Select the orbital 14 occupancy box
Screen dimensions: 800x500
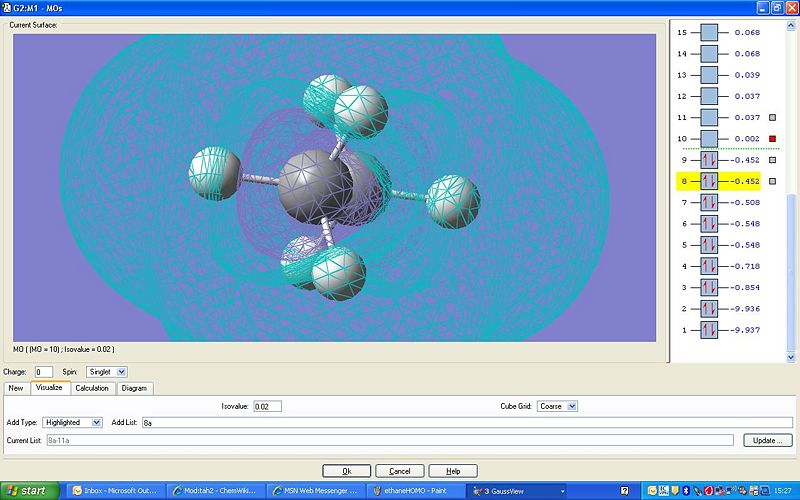click(709, 54)
